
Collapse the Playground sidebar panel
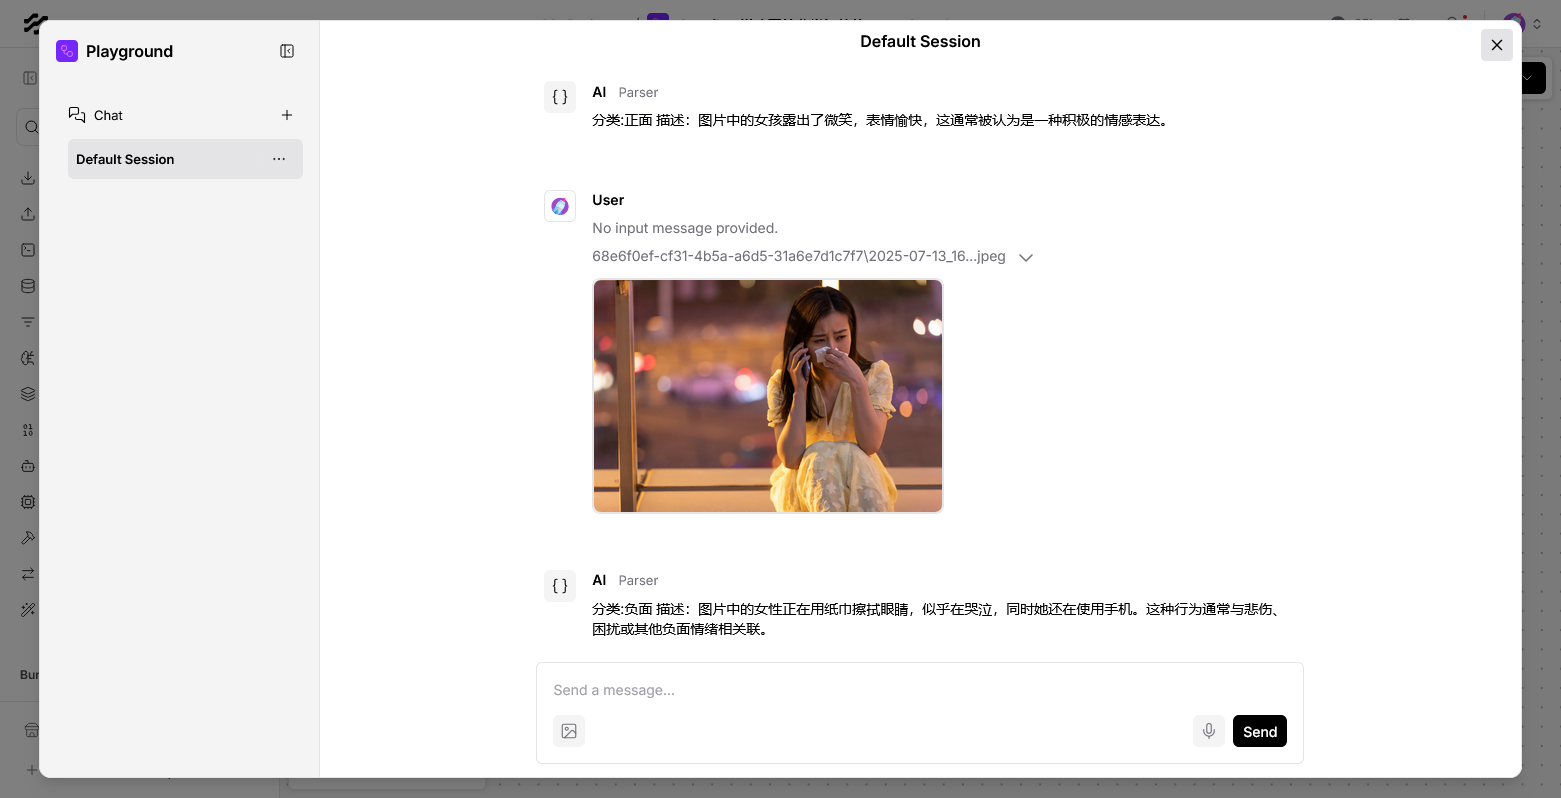(x=287, y=51)
